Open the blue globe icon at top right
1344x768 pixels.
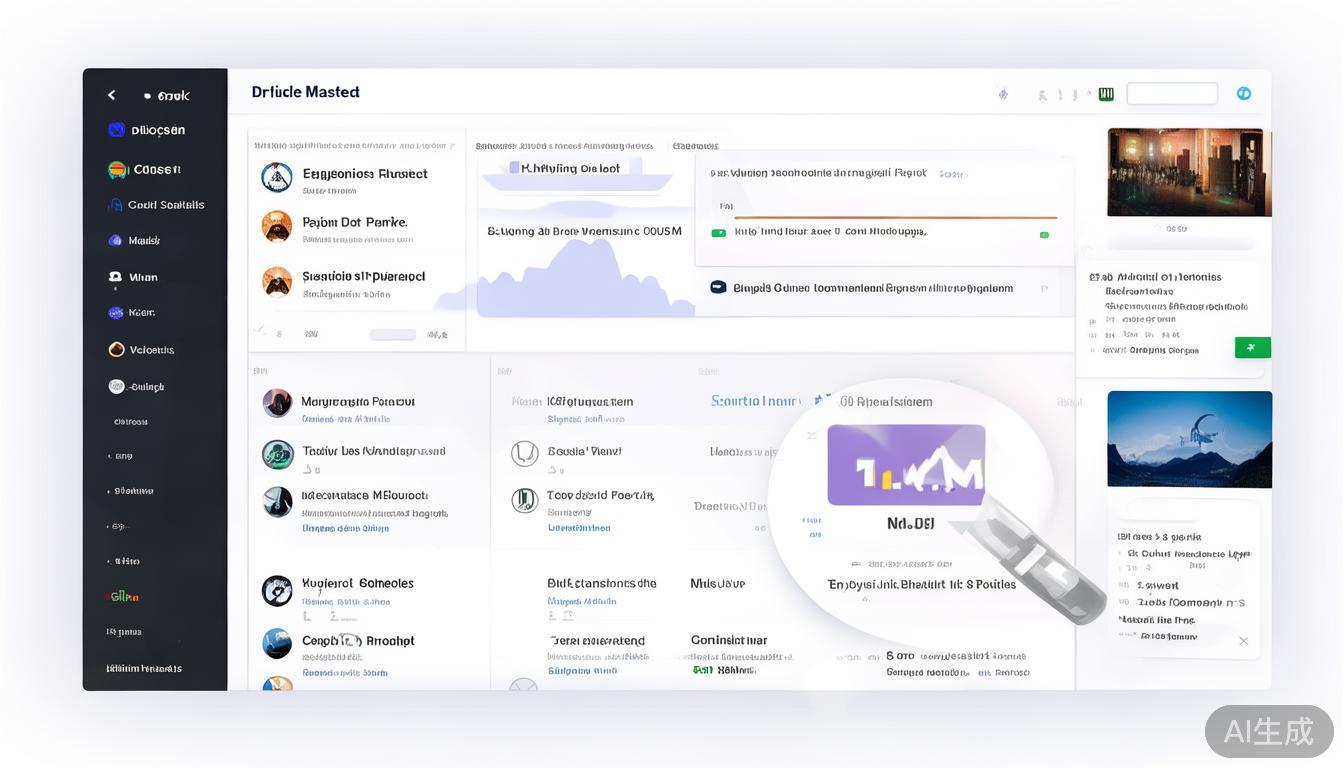click(1242, 92)
